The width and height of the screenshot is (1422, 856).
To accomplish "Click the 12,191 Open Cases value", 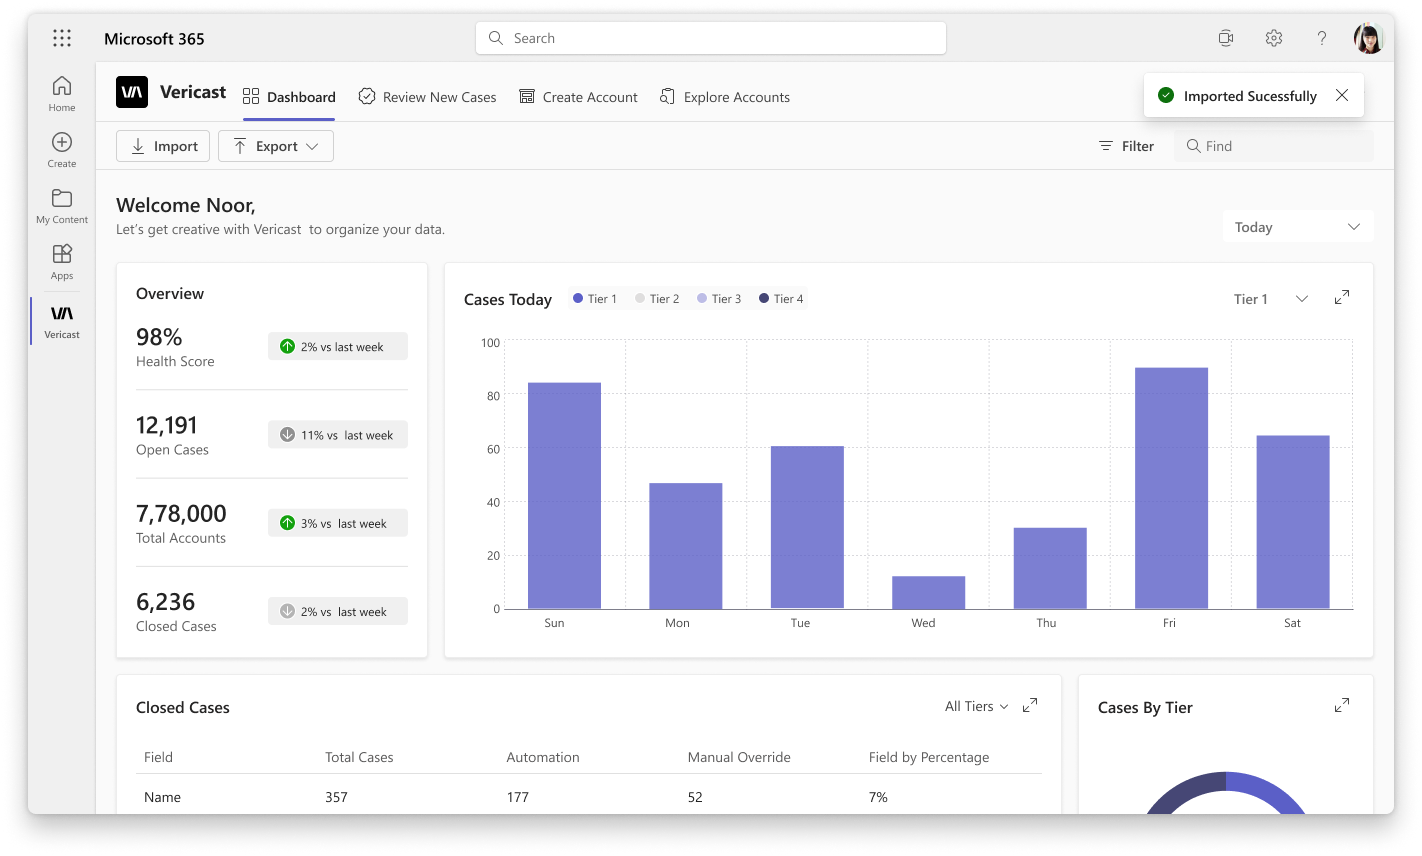I will pos(167,425).
